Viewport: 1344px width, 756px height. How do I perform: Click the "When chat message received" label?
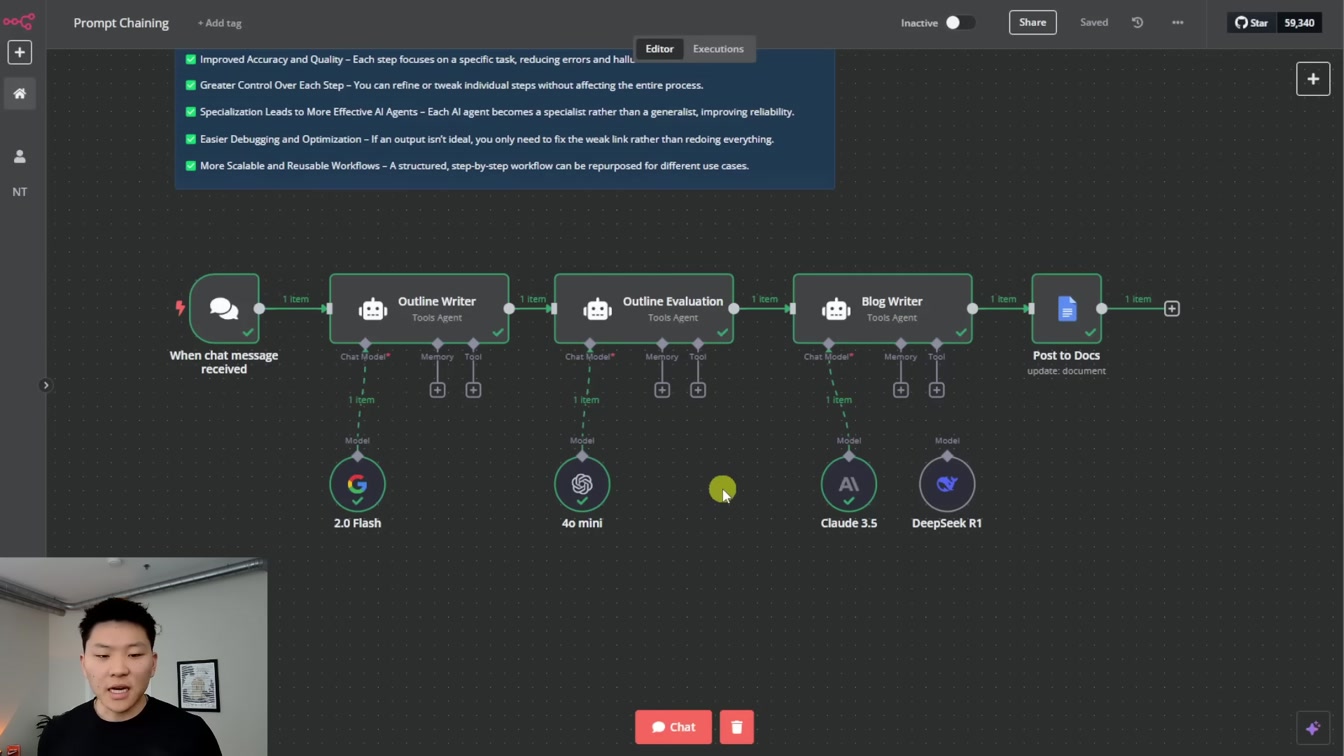(x=224, y=362)
